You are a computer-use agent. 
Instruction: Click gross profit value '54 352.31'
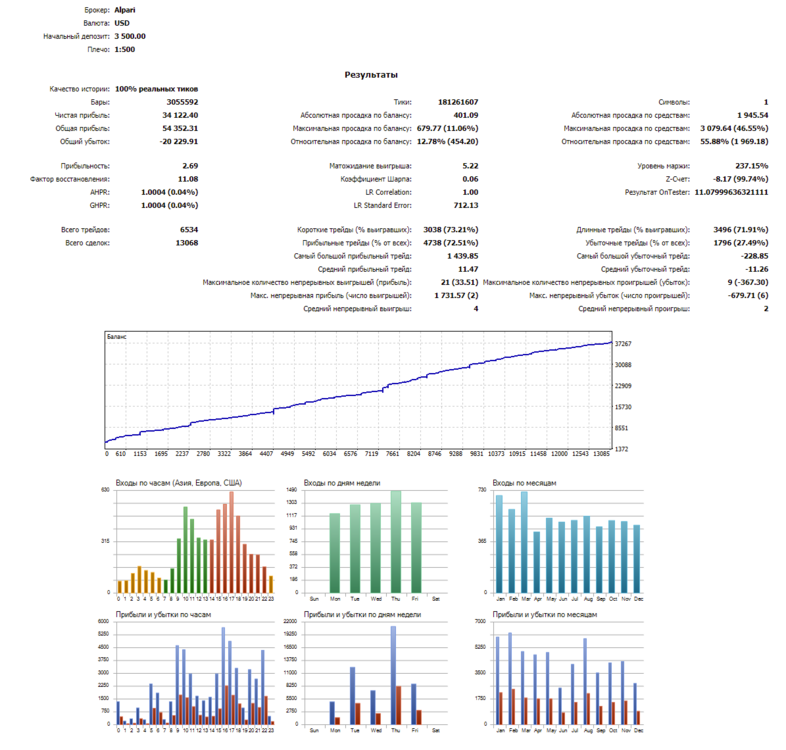pyautogui.click(x=180, y=128)
